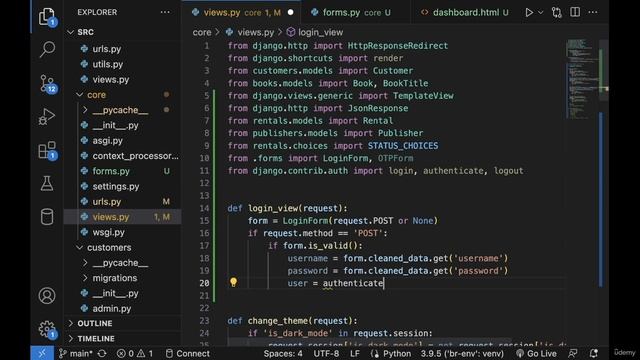640x360 pixels.
Task: Switch to dashboard.html editor tab
Action: (x=464, y=13)
